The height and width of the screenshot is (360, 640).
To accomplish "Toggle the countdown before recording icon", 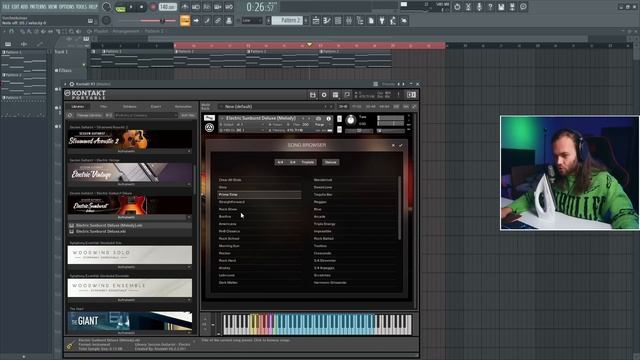I will pyautogui.click(x=207, y=7).
